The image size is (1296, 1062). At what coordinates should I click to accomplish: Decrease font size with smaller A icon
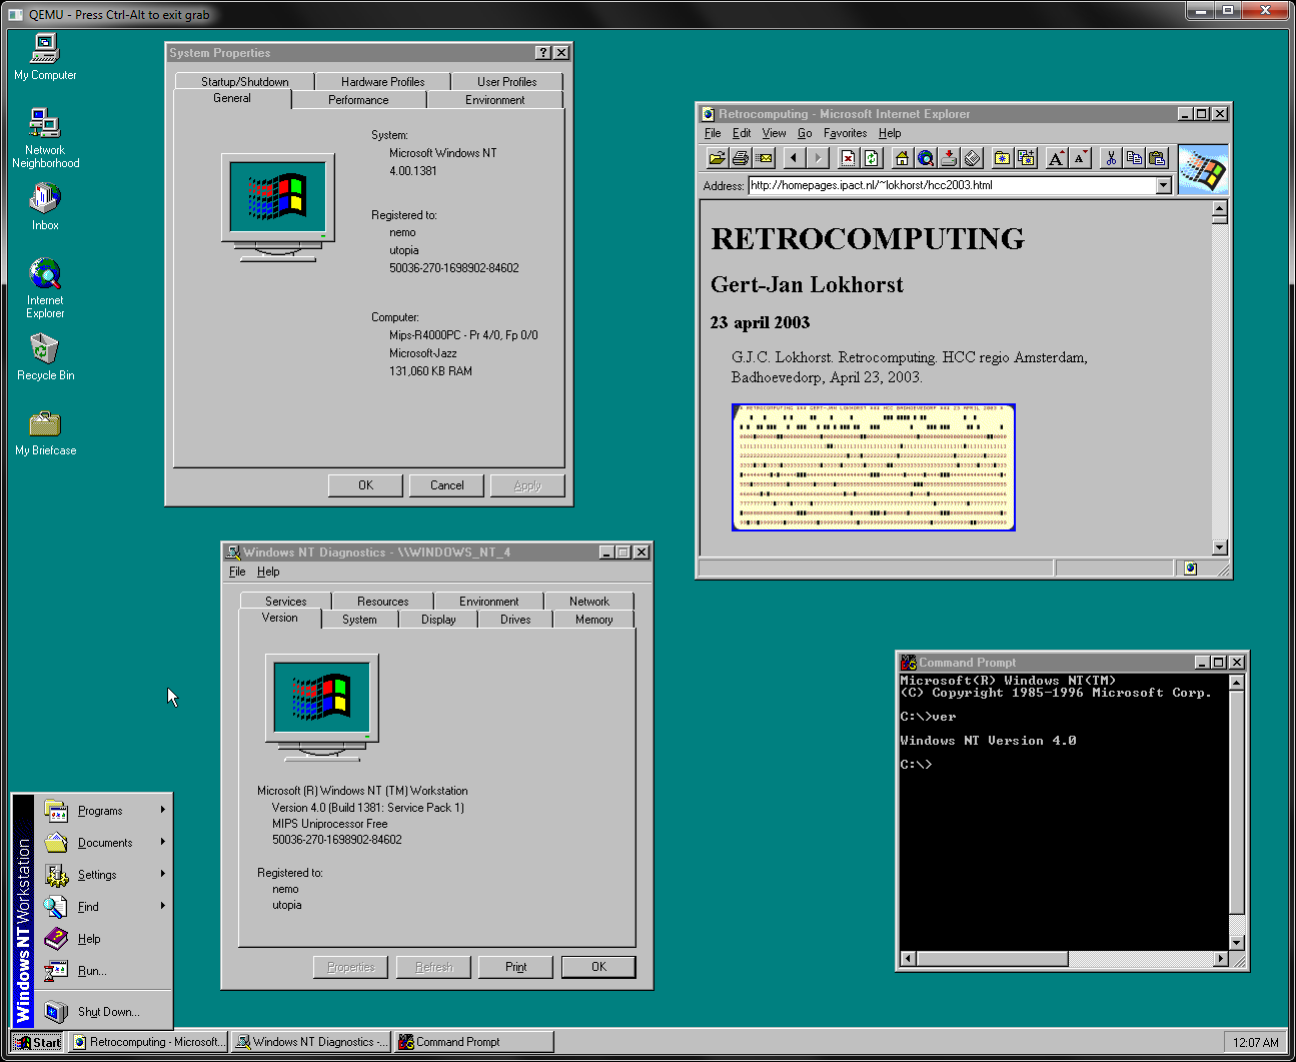click(1080, 157)
